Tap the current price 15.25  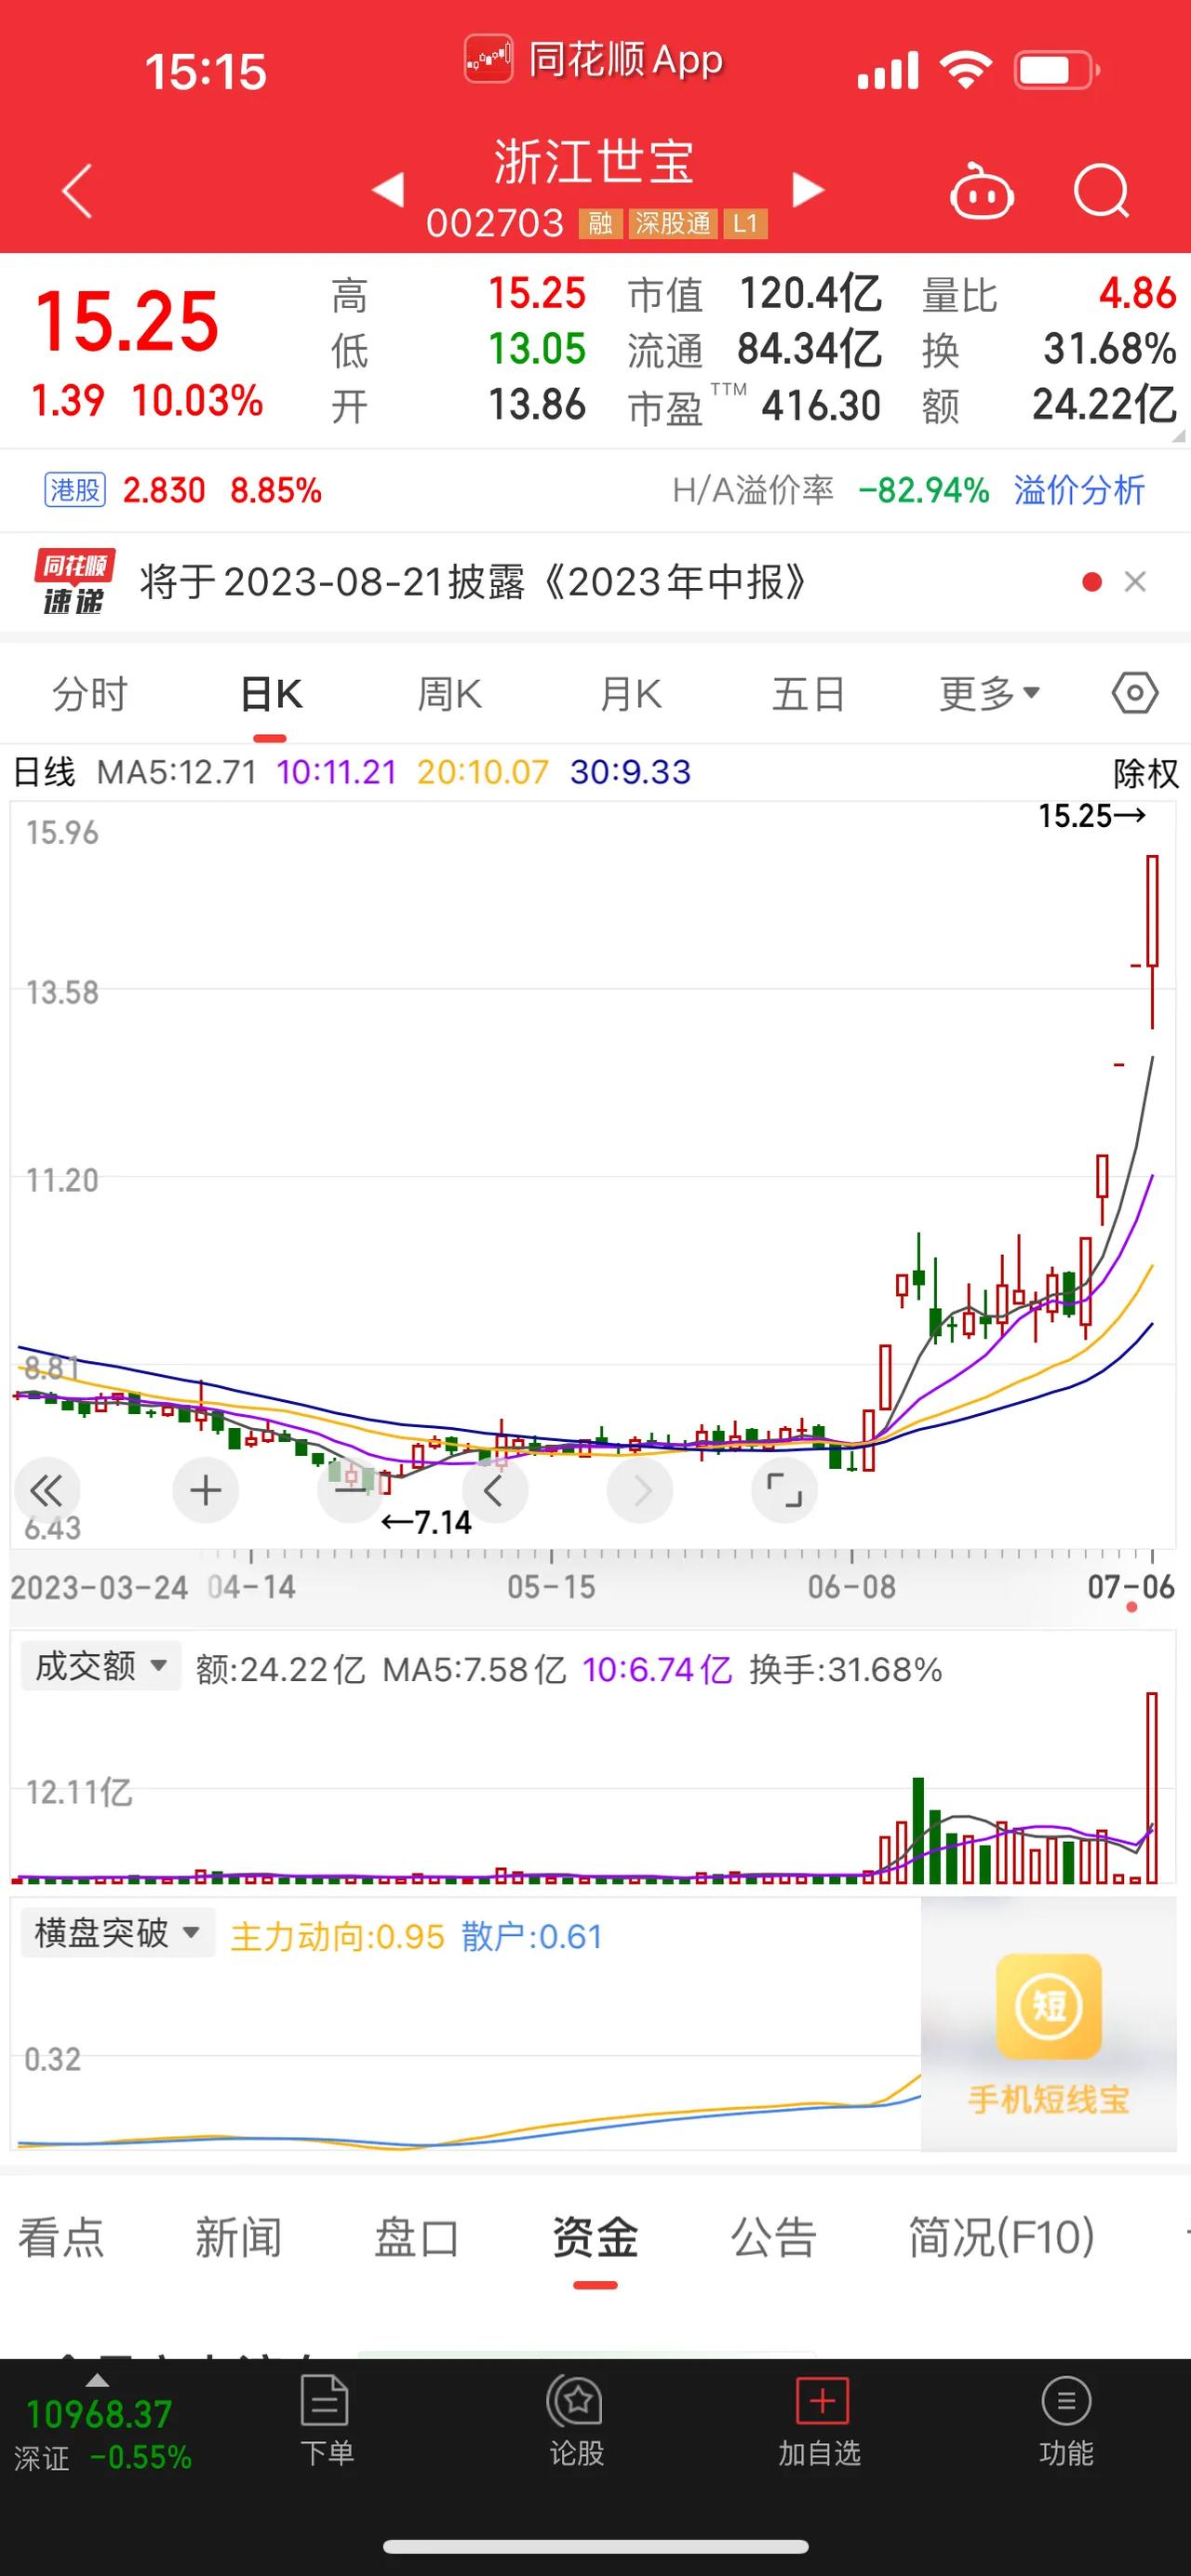127,321
